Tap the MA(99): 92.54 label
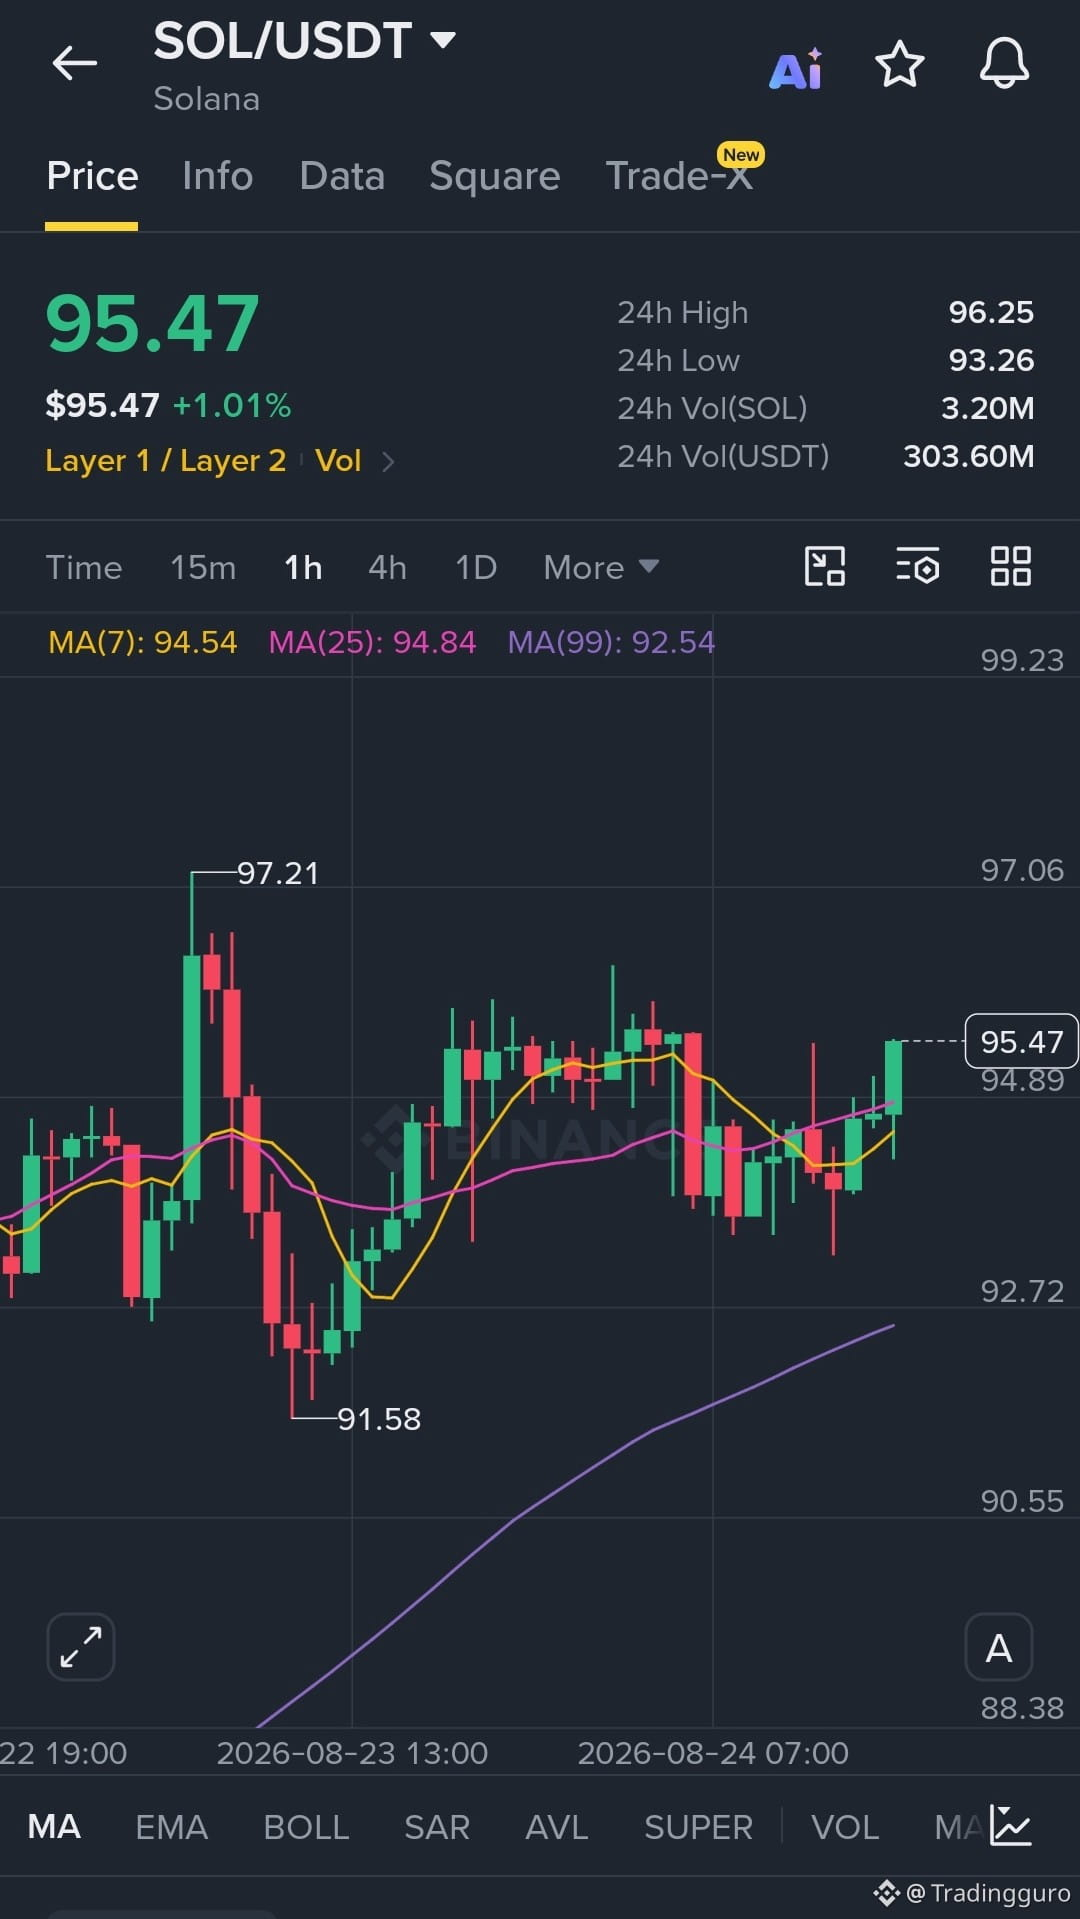 click(611, 641)
